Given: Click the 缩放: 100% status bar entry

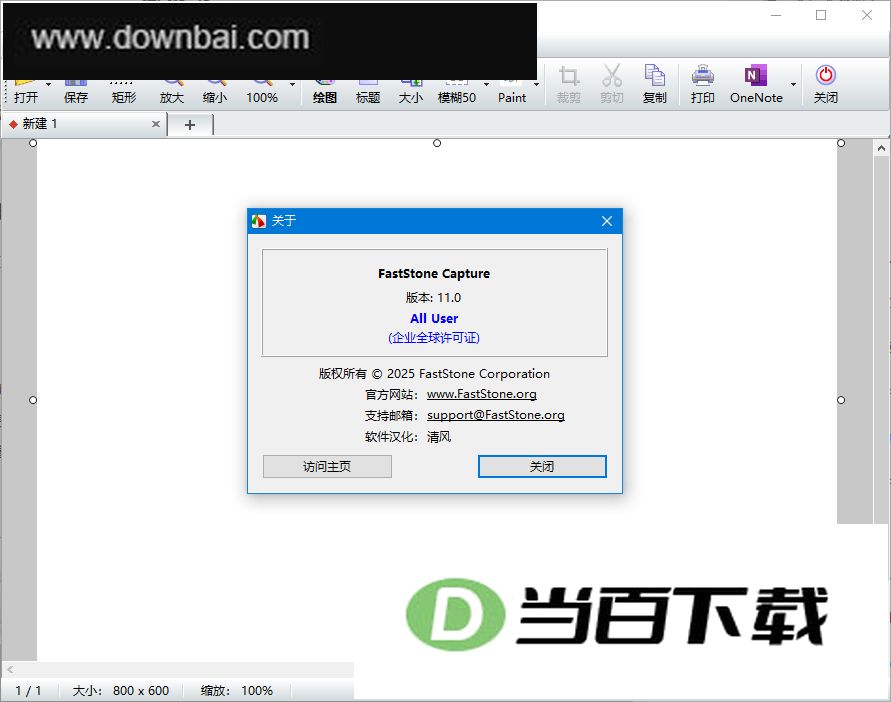Looking at the screenshot, I should [x=236, y=691].
